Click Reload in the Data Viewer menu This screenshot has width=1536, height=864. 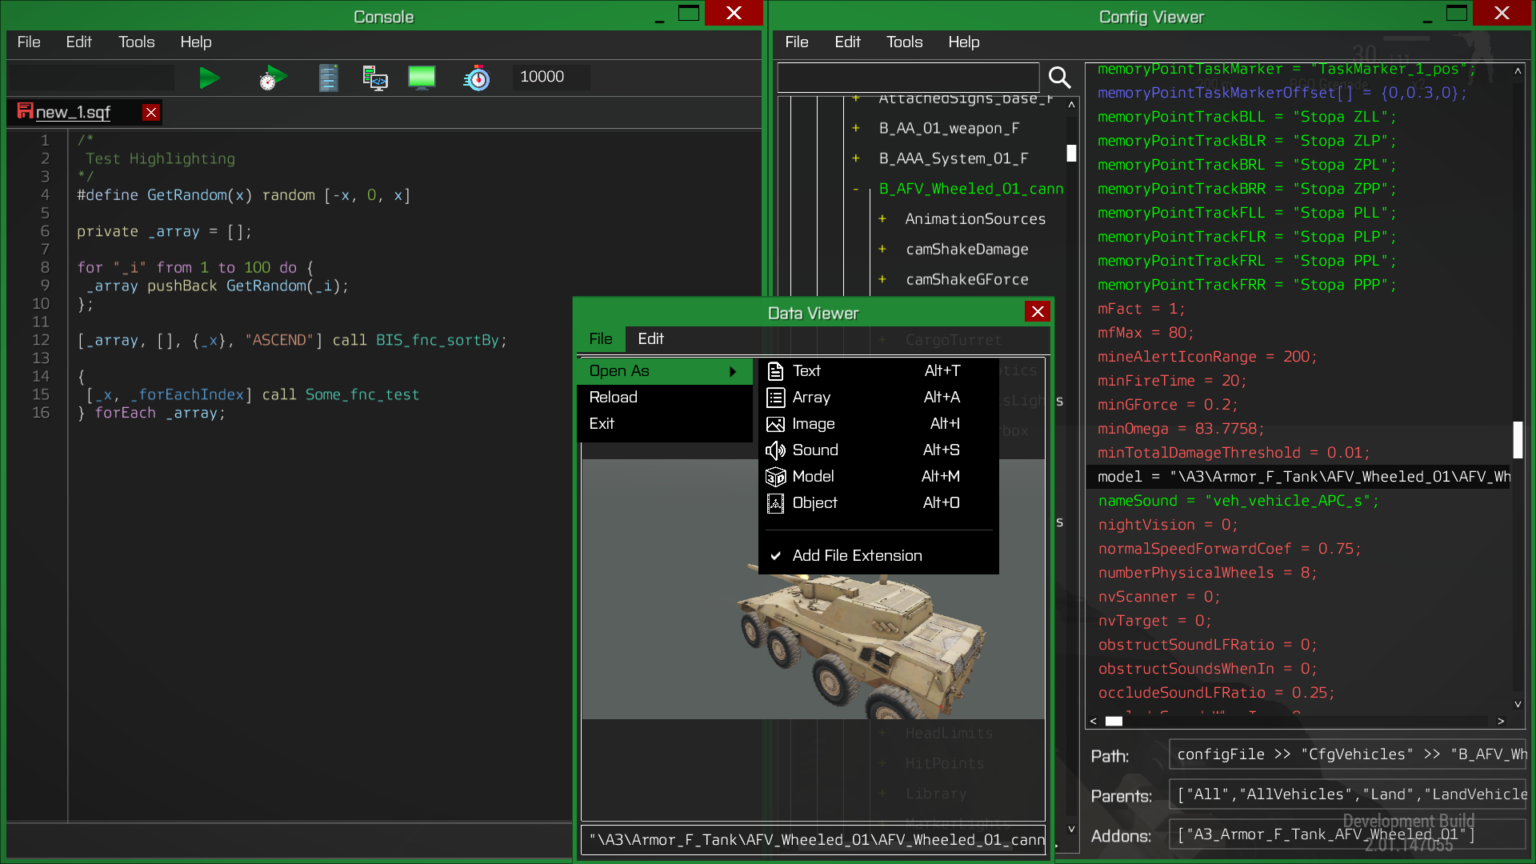[x=613, y=397]
